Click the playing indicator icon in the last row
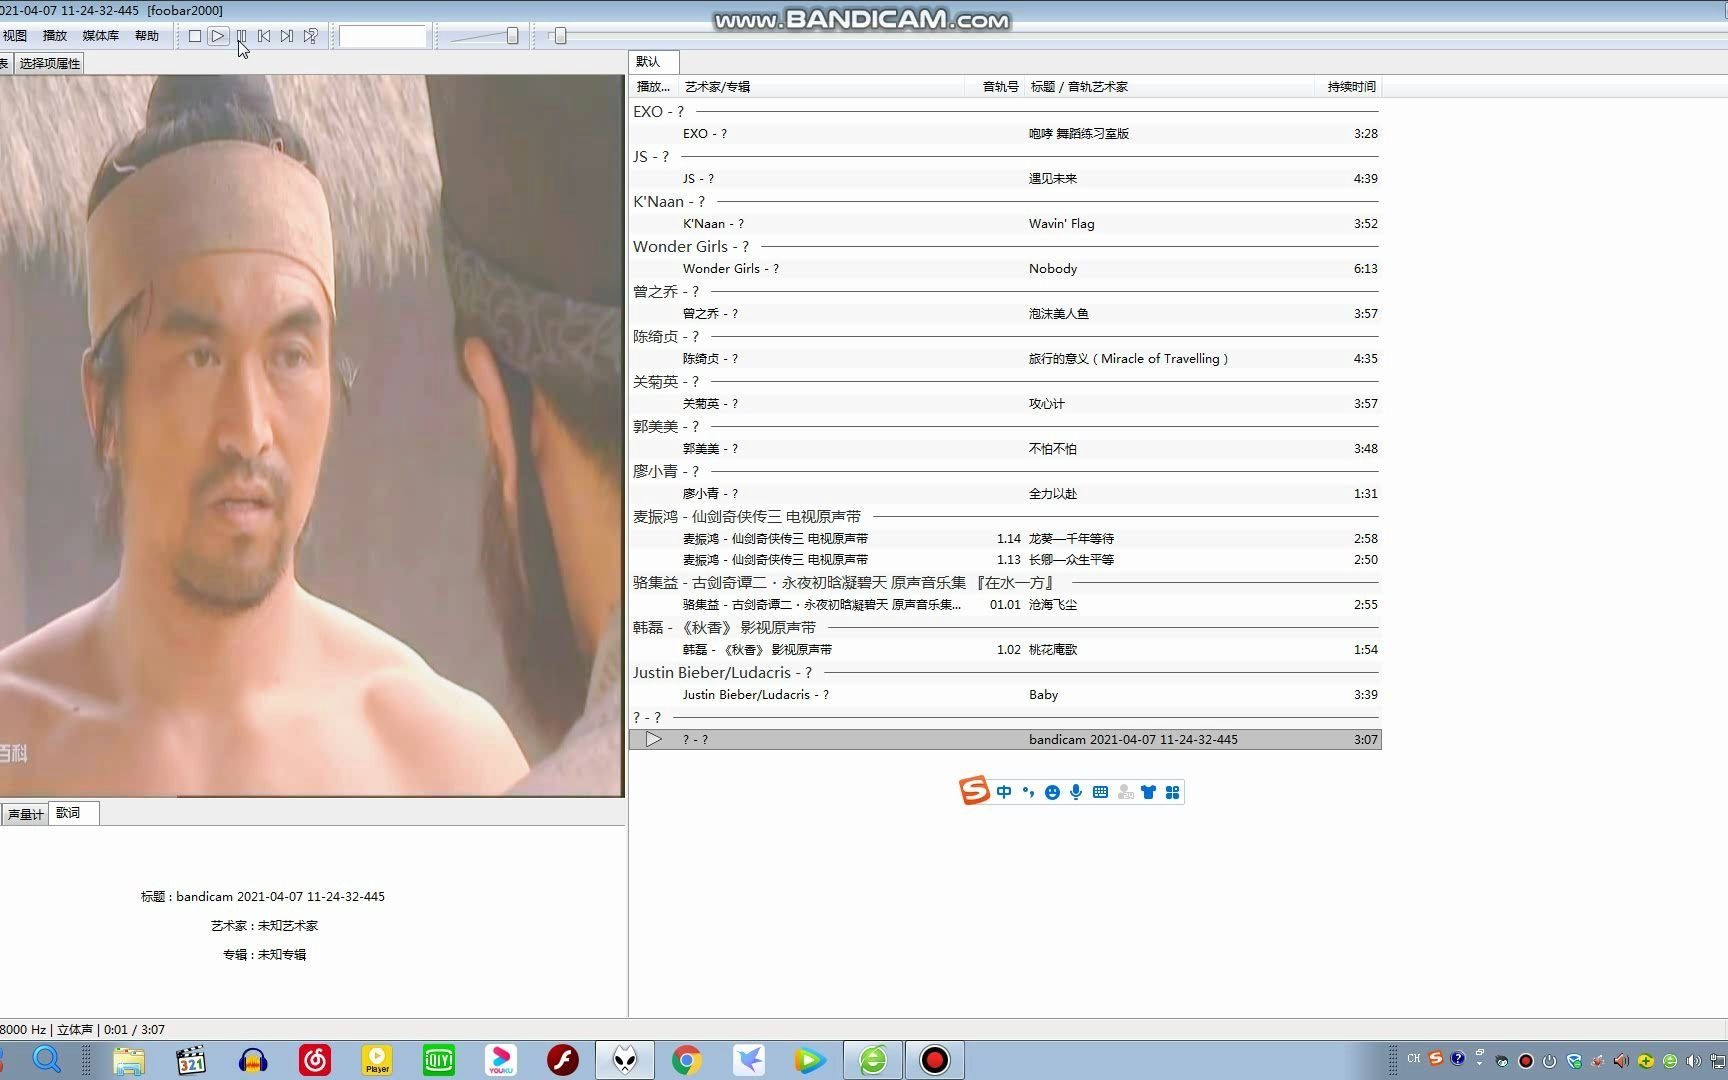The image size is (1728, 1080). (654, 740)
